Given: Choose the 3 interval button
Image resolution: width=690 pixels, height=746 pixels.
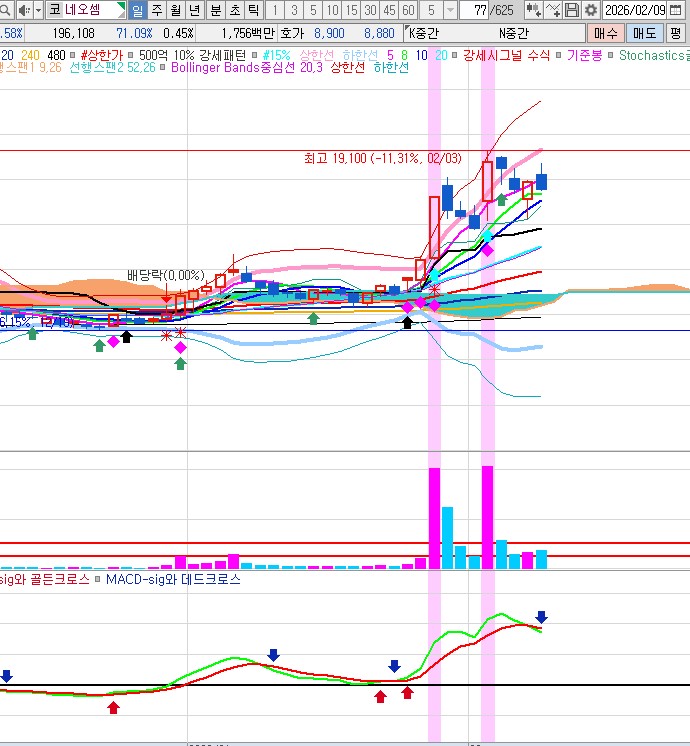Looking at the screenshot, I should [x=294, y=10].
